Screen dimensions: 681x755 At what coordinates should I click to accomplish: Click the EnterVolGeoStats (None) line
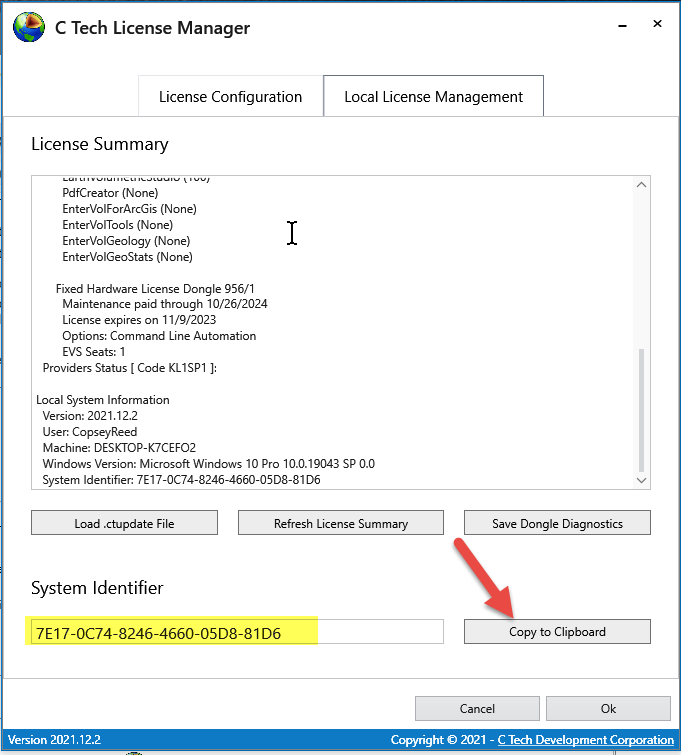(128, 257)
